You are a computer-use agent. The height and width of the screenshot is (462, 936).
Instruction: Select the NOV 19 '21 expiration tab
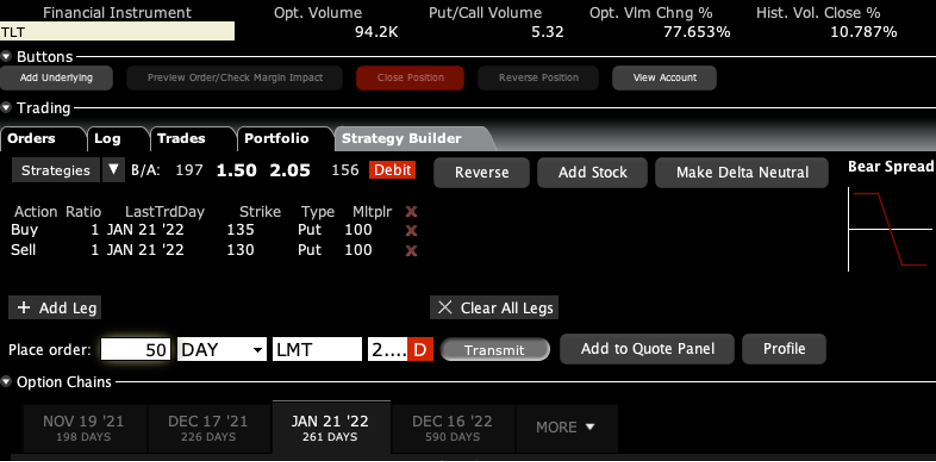tap(84, 428)
